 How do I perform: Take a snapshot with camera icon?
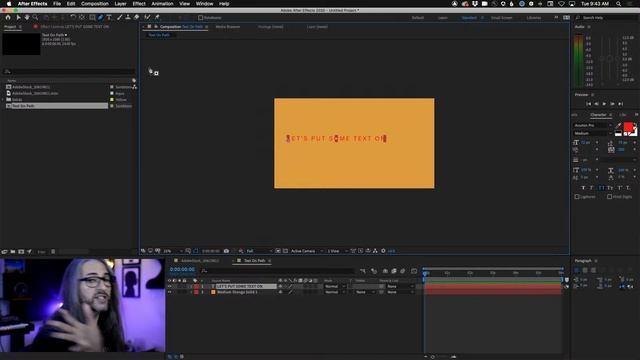[226, 251]
